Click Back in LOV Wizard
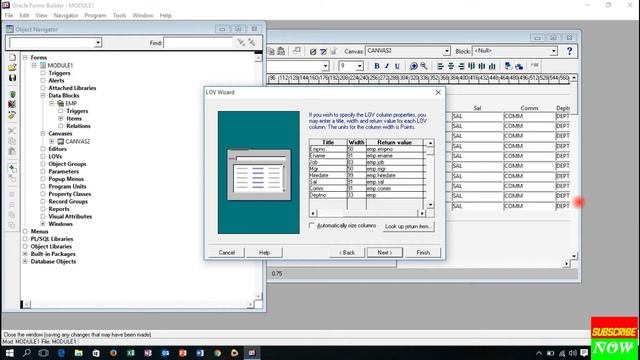The height and width of the screenshot is (360, 640). coord(347,253)
